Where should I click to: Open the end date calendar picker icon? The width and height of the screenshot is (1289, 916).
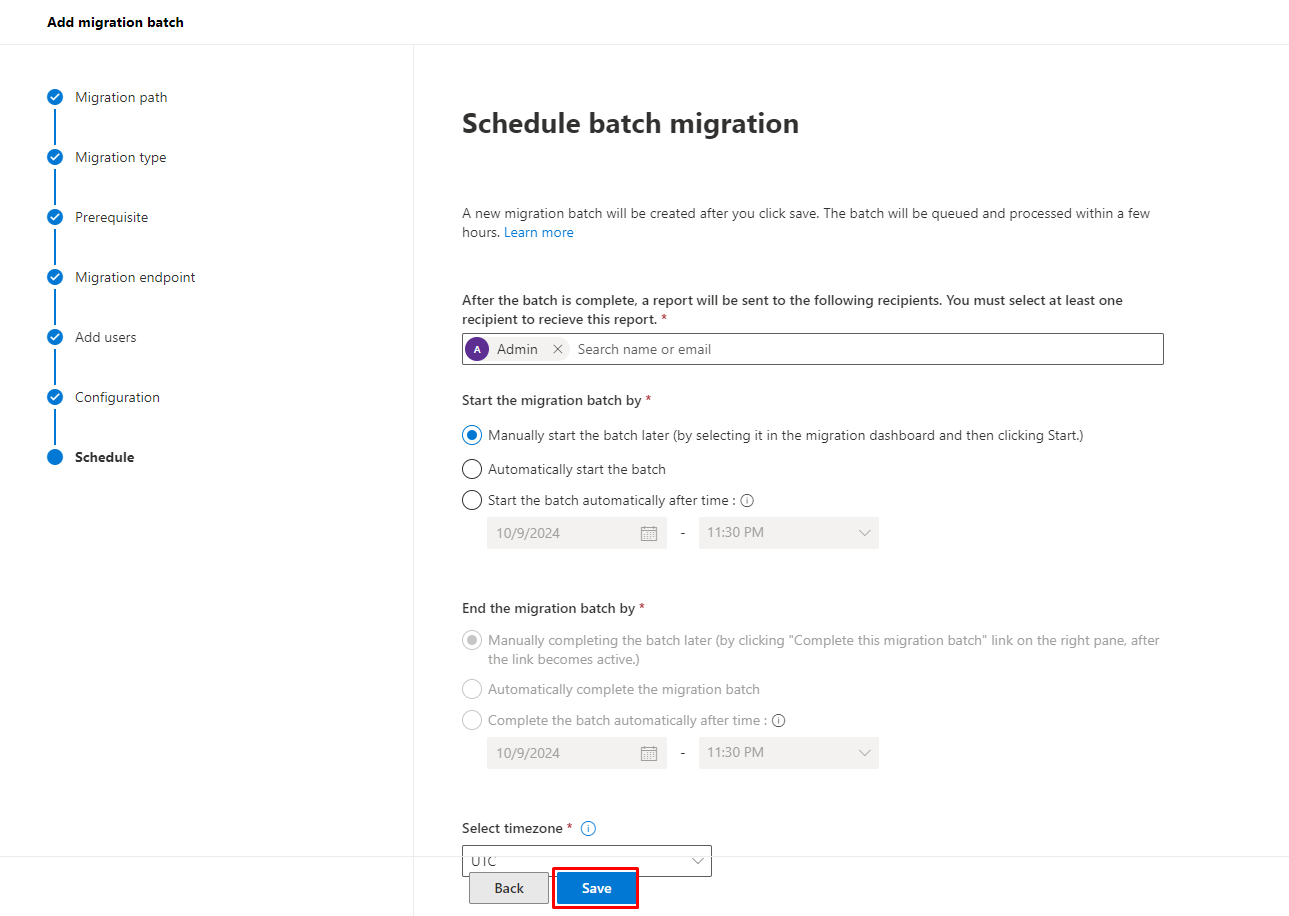tap(649, 753)
